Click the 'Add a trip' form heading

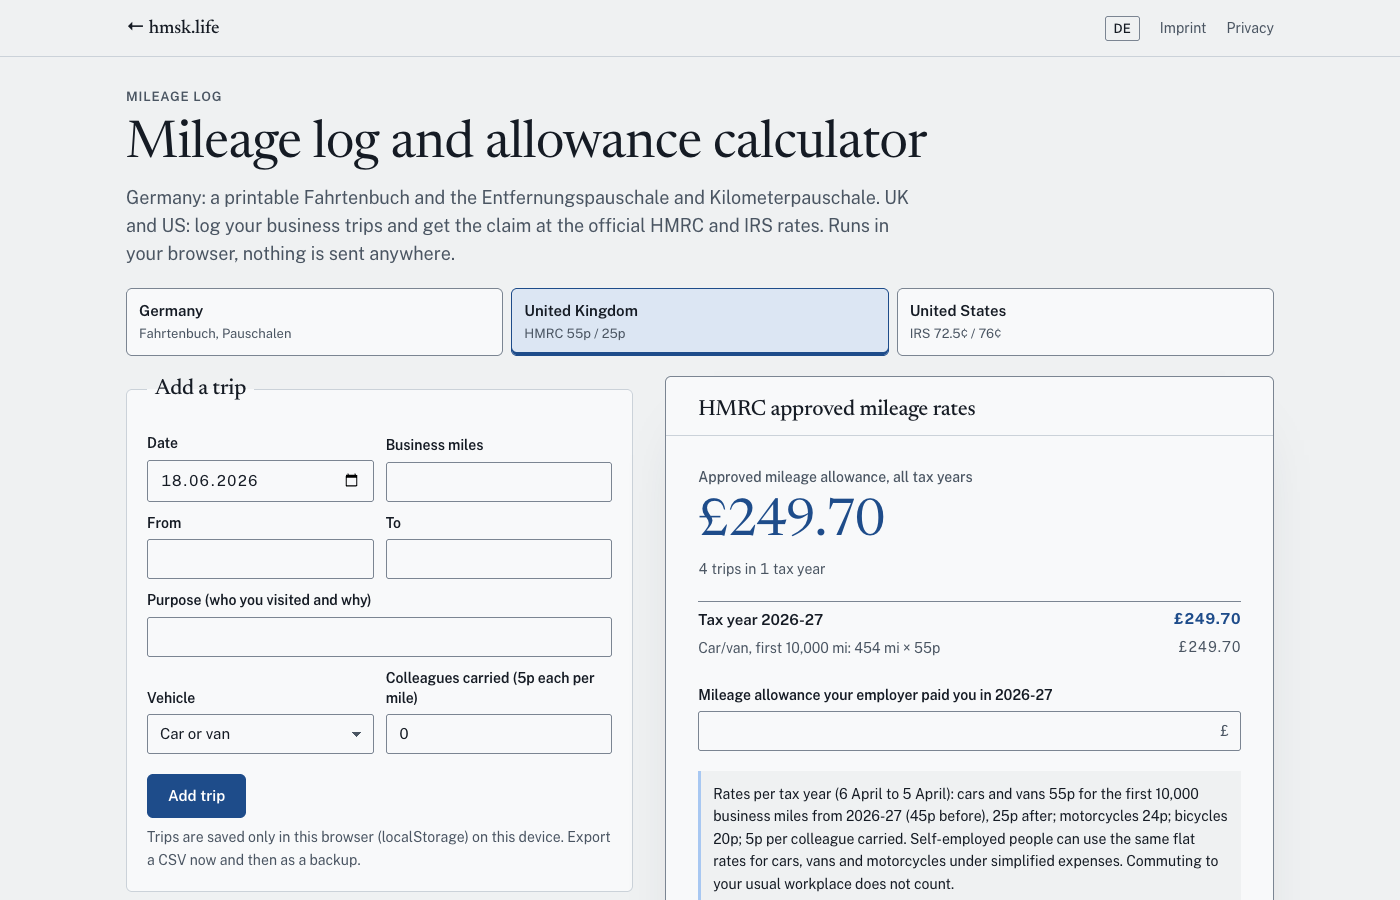[x=200, y=387]
